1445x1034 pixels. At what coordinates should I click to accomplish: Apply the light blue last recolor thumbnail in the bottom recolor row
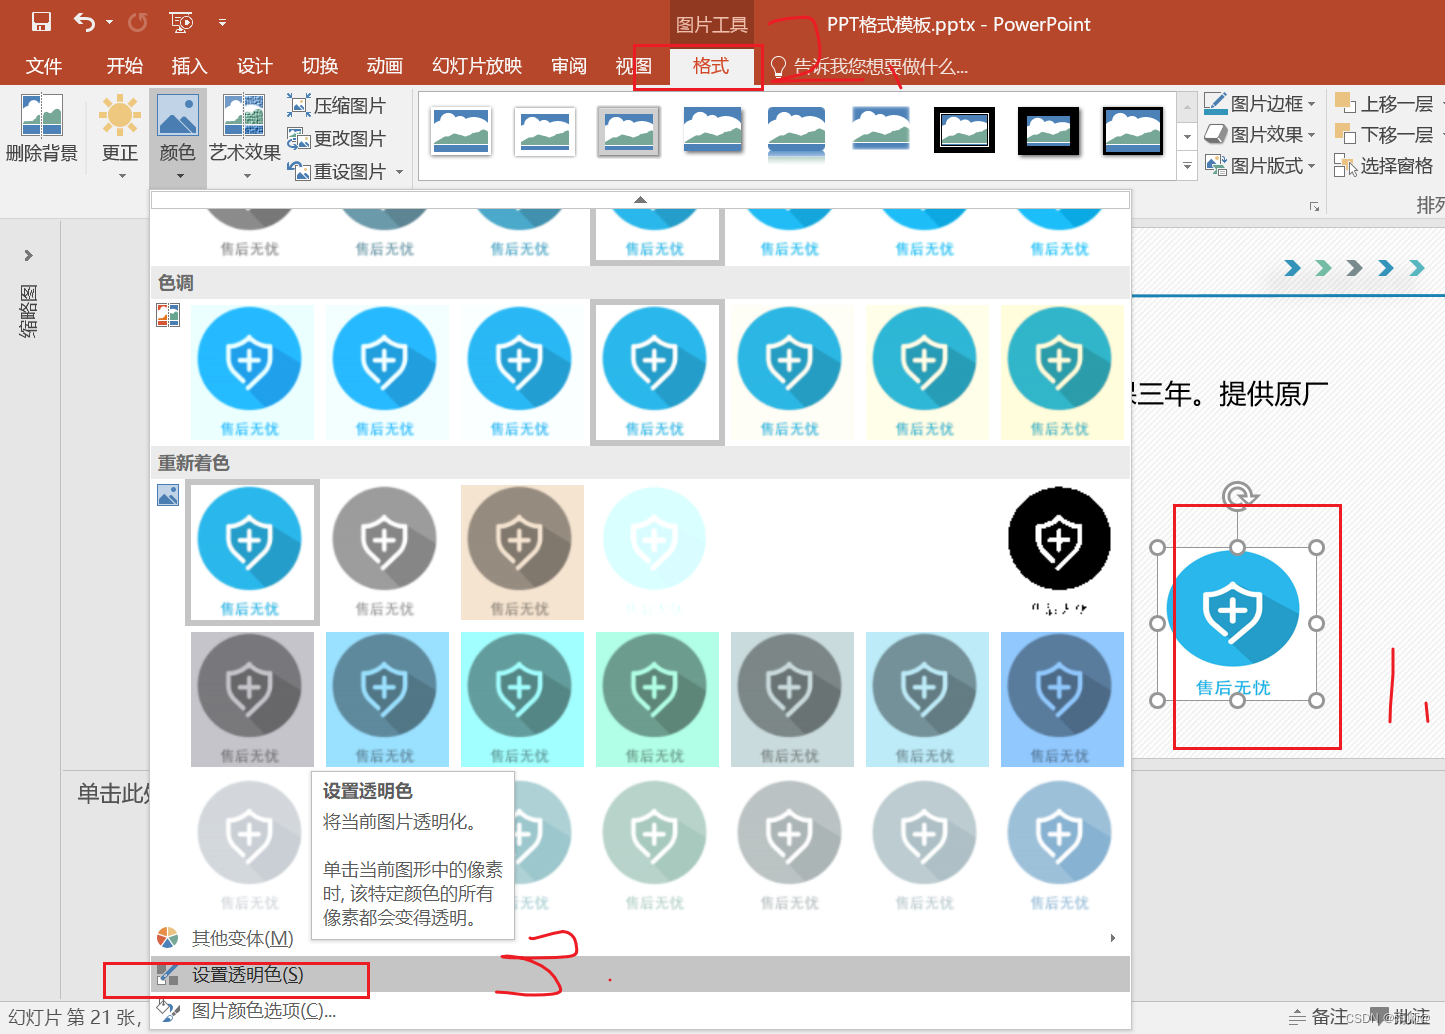pos(1062,846)
